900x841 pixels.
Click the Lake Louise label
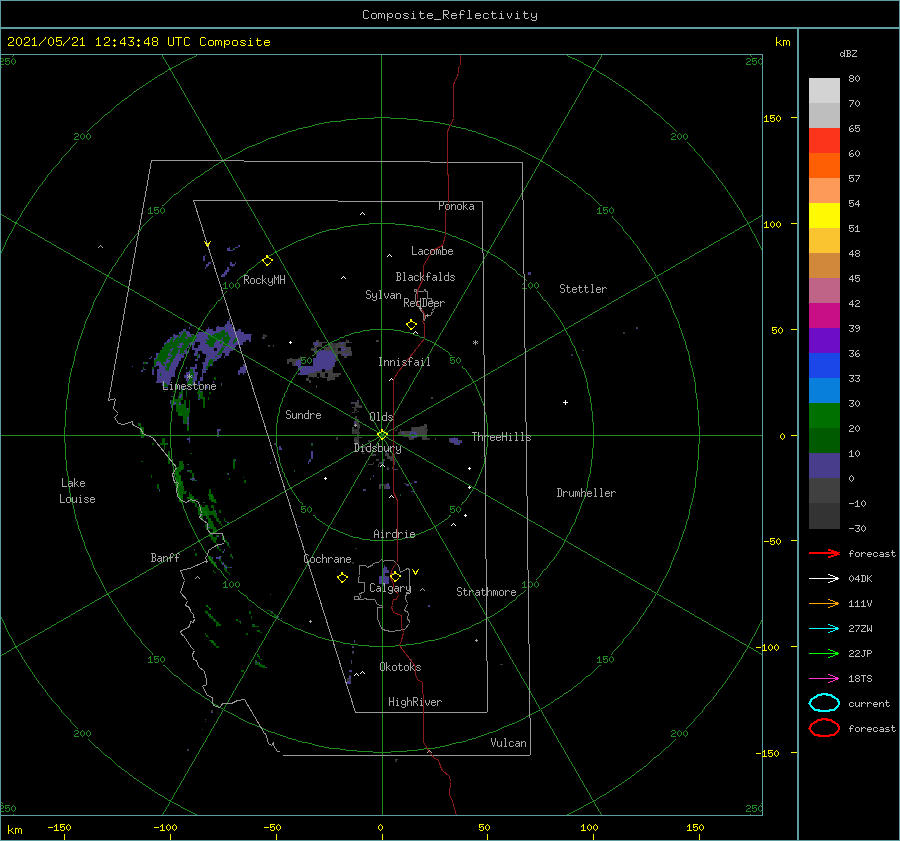click(x=77, y=491)
